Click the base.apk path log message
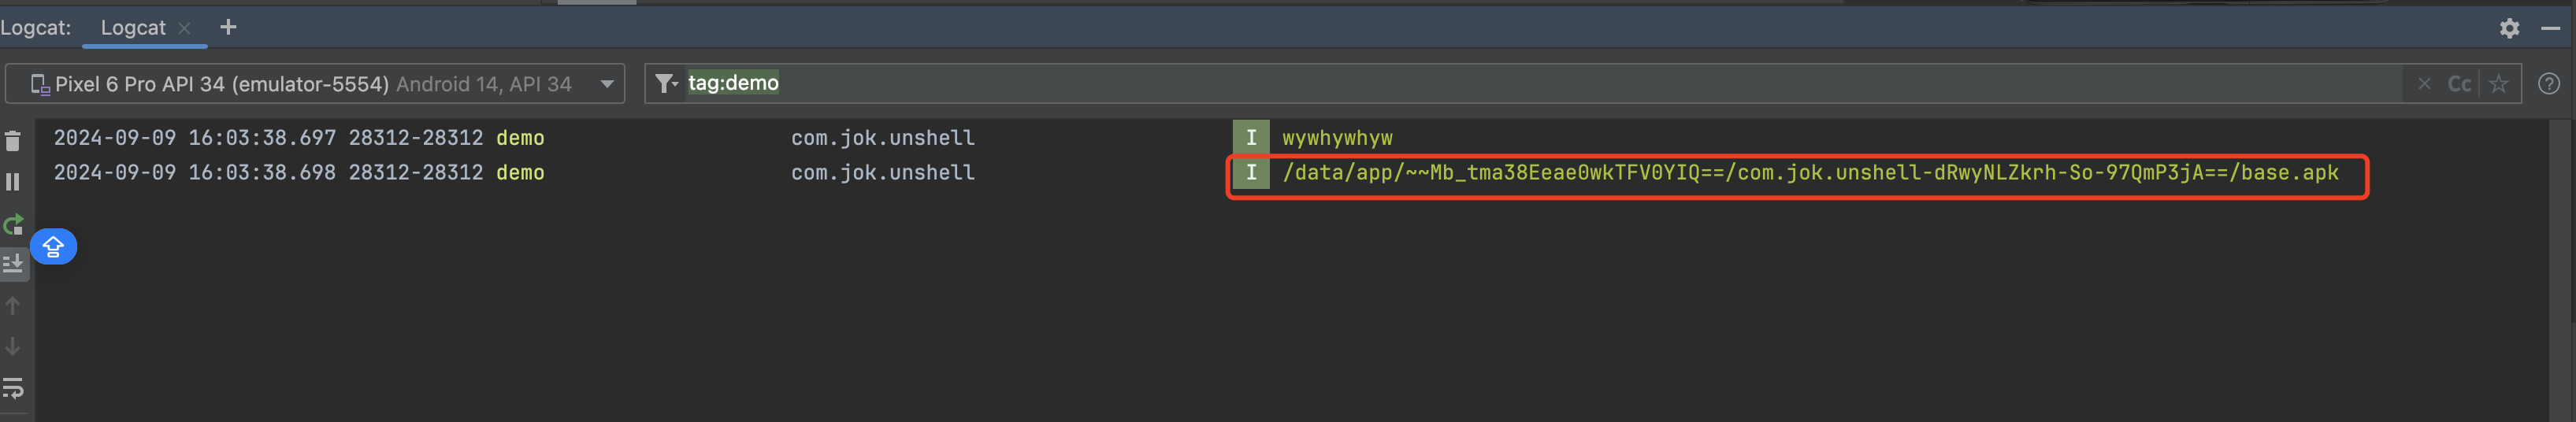The width and height of the screenshot is (2576, 422). click(x=1810, y=173)
